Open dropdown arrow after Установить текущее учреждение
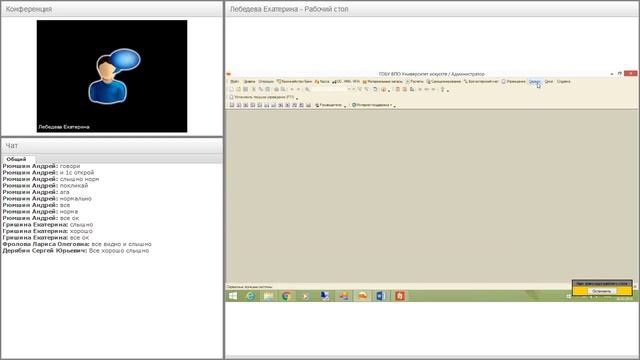 point(297,98)
